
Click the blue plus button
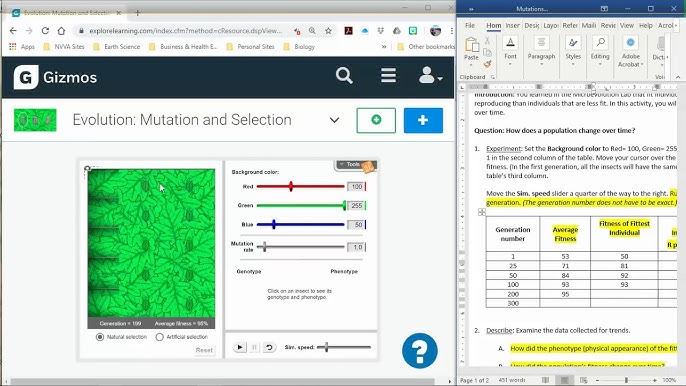tap(423, 120)
